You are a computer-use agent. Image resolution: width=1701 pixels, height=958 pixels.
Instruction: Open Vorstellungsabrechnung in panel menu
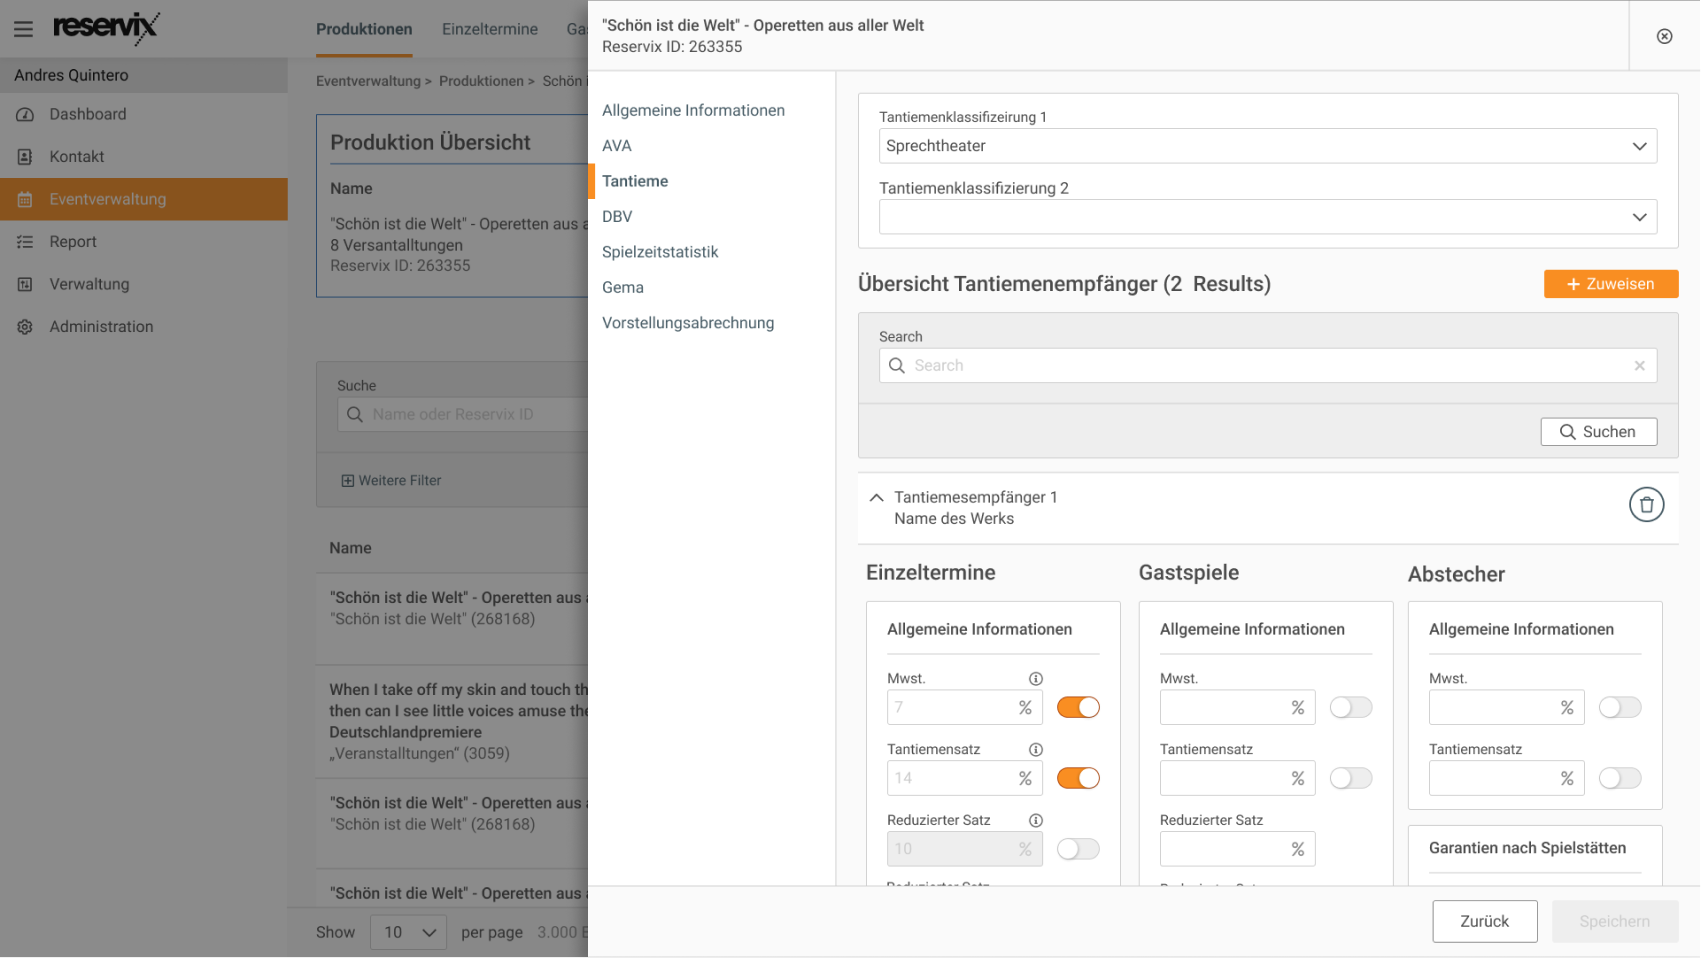point(688,323)
